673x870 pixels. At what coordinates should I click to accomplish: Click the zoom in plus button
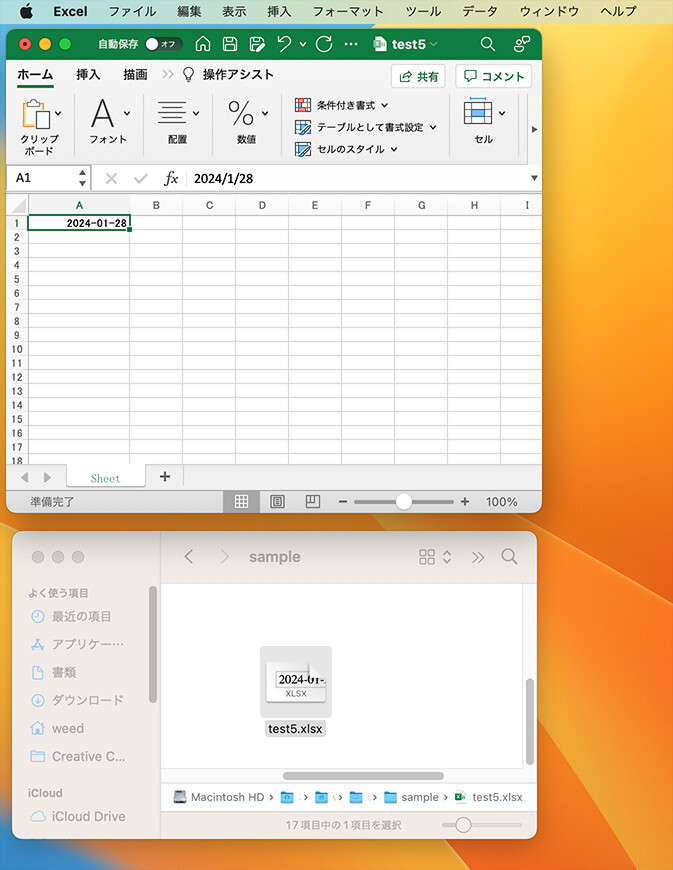[x=465, y=502]
